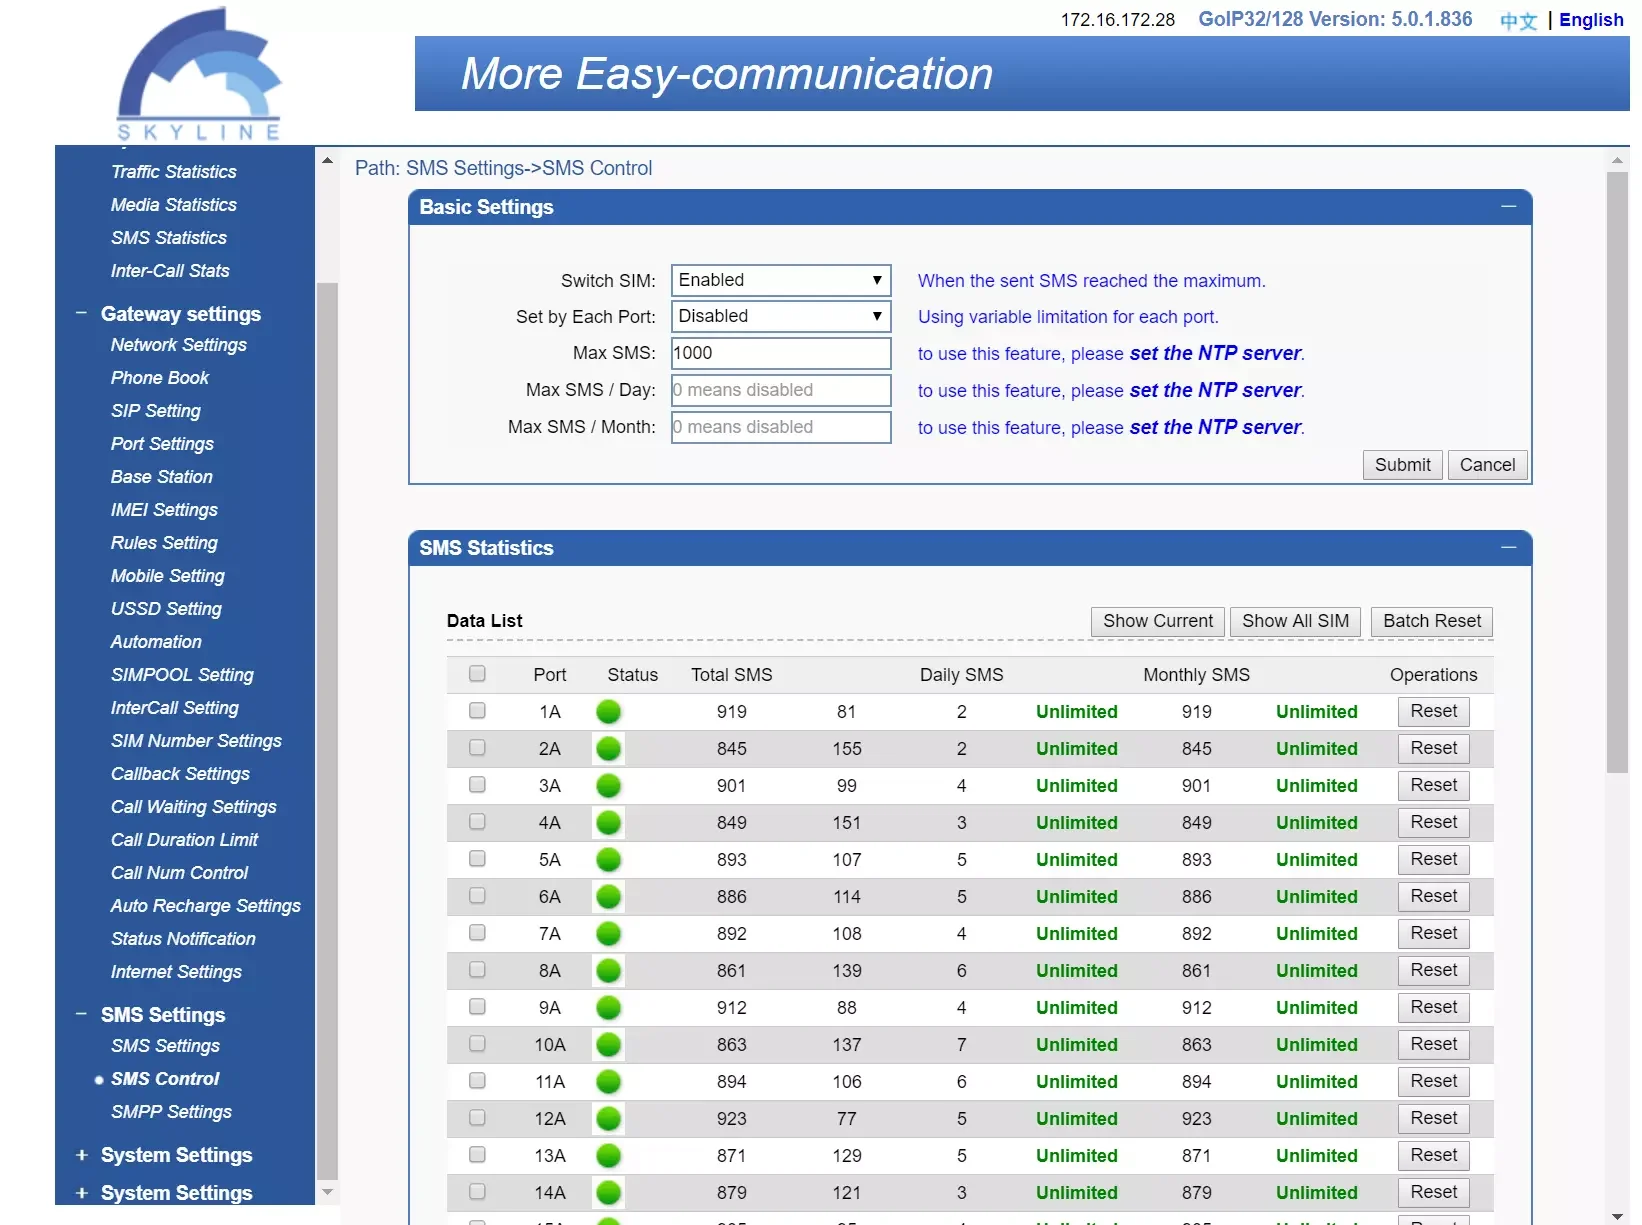Open the Set by Each Port dropdown

coord(781,316)
